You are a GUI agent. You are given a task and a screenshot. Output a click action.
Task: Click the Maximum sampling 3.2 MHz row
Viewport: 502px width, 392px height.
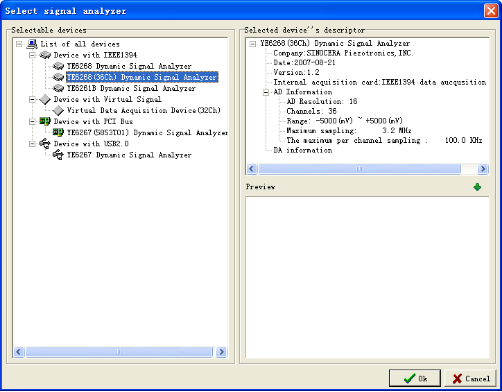(x=349, y=130)
